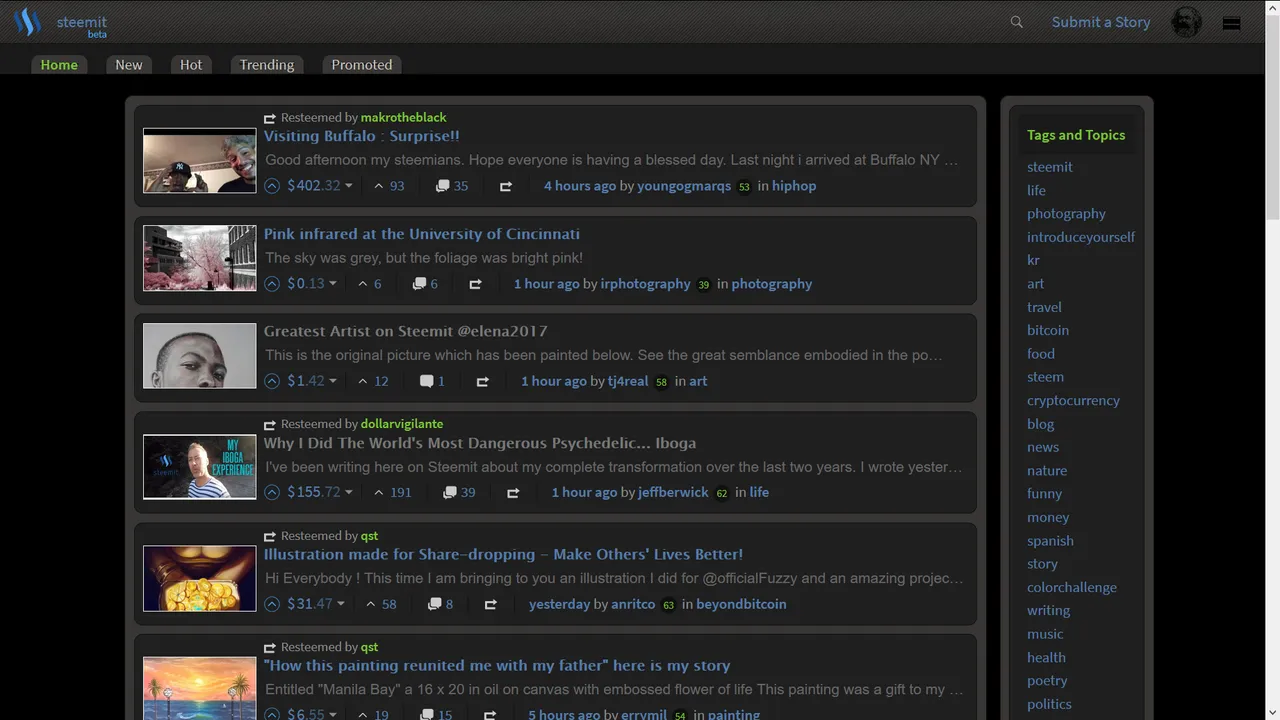This screenshot has width=1280, height=720.
Task: Select nature in Tags and Topics
Action: click(1047, 470)
